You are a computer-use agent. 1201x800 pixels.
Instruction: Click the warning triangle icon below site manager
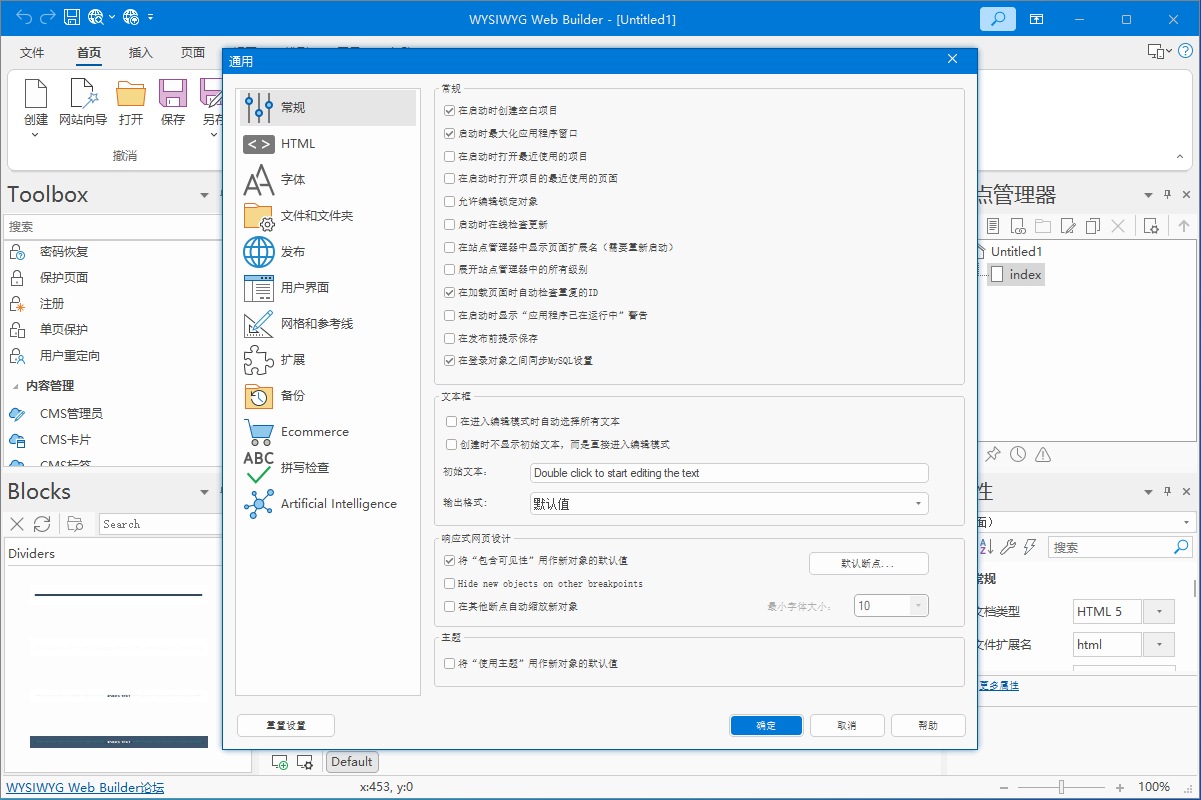pyautogui.click(x=1043, y=455)
